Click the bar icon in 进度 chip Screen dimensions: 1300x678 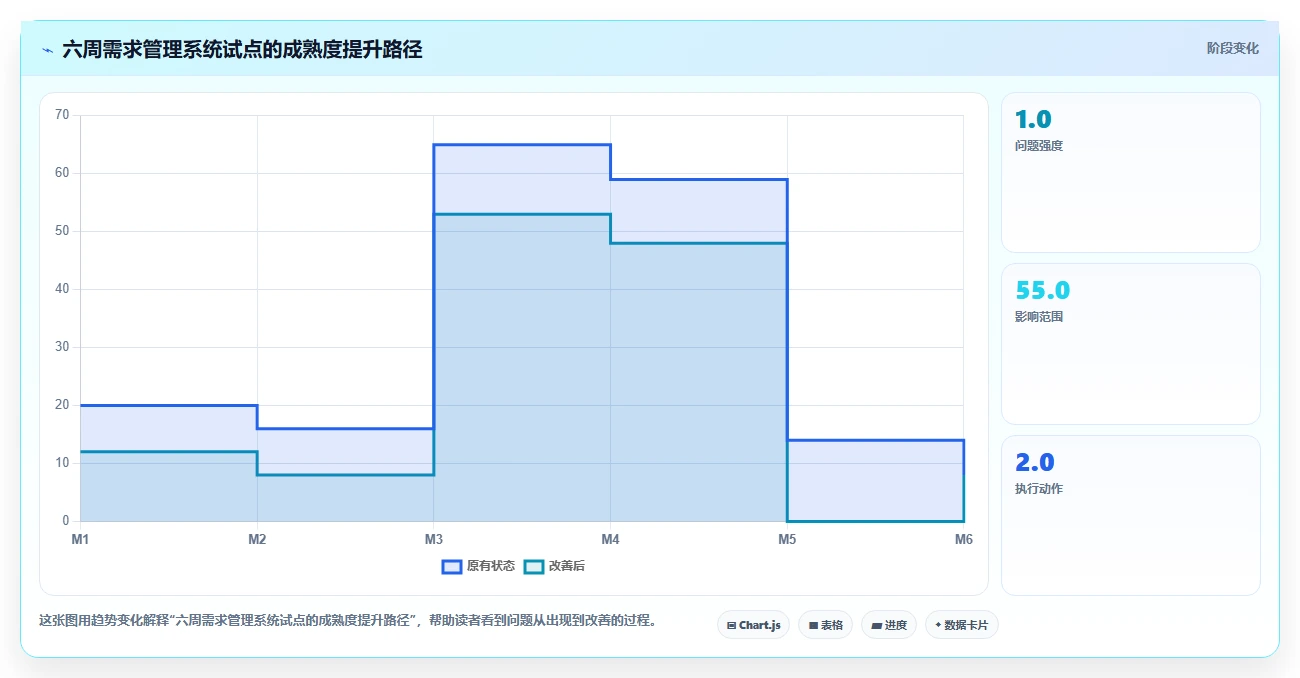pos(876,625)
